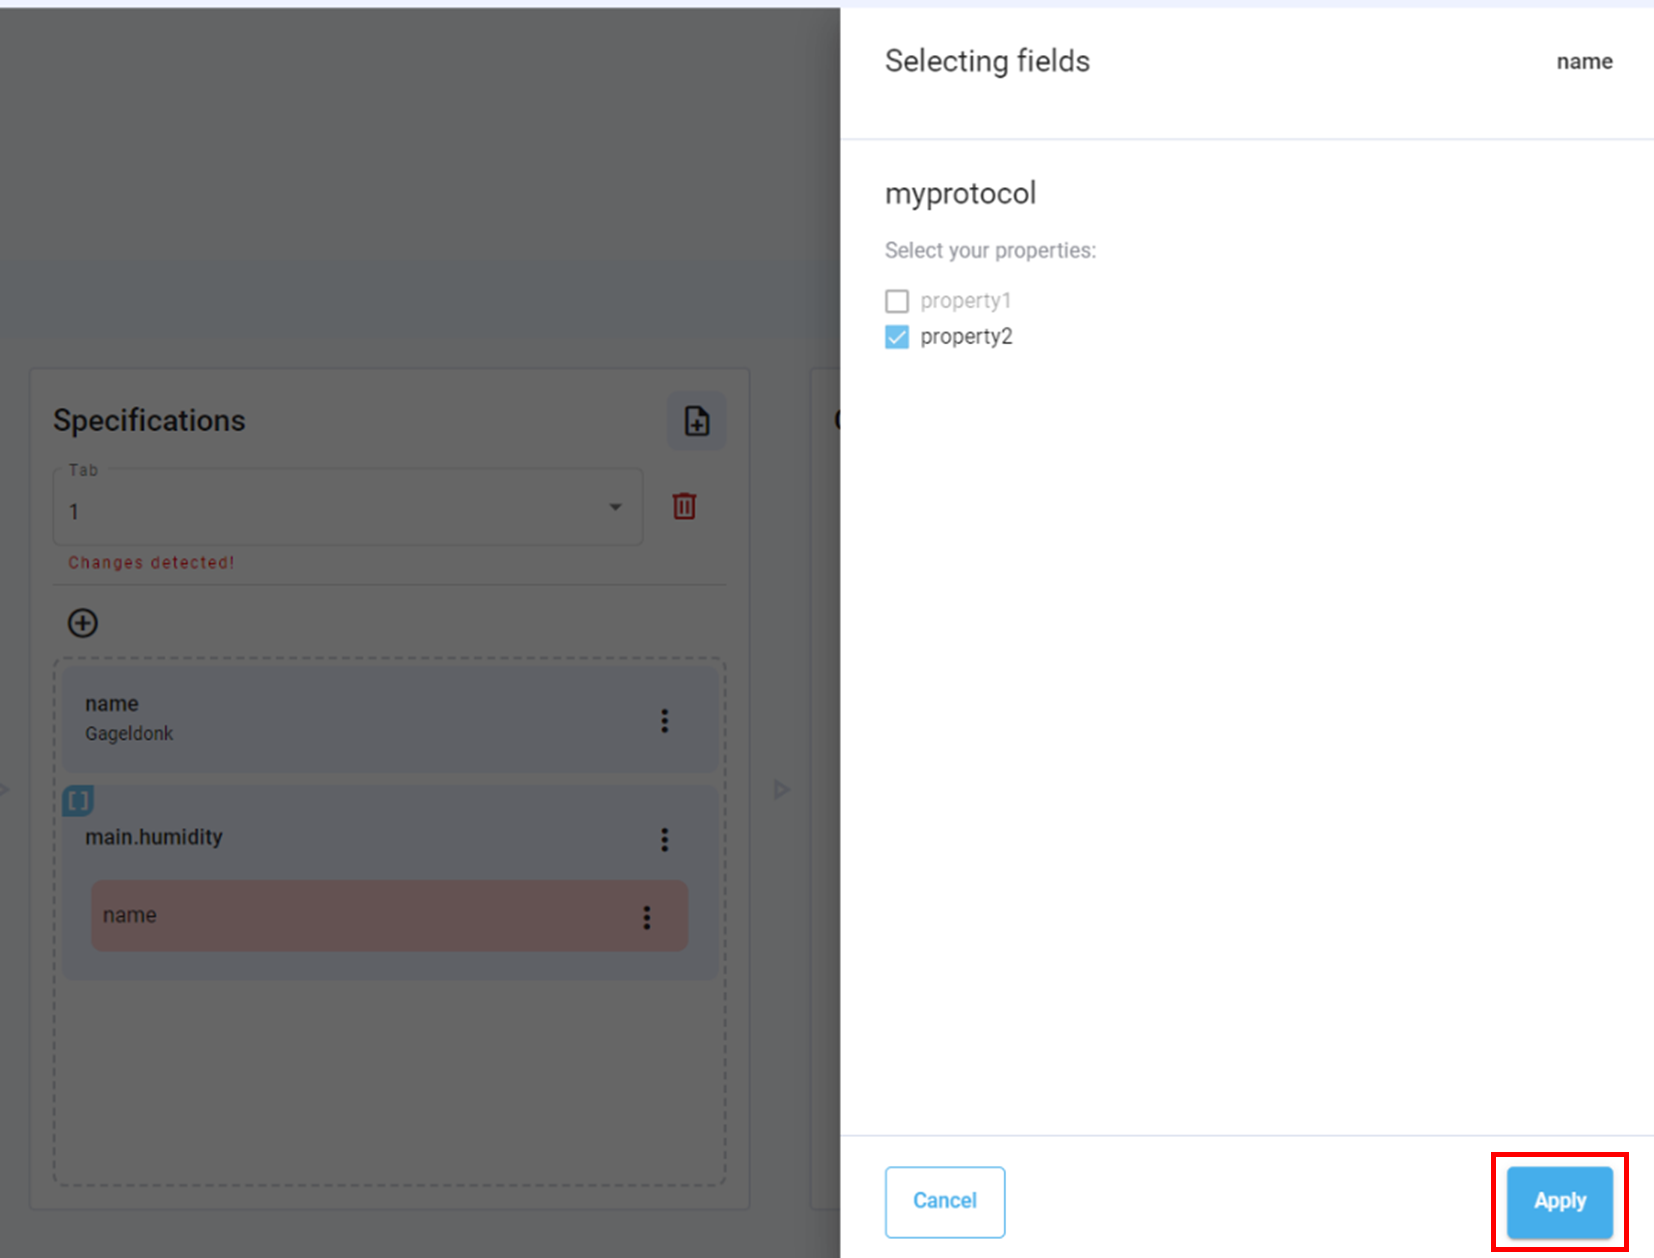This screenshot has width=1654, height=1258.
Task: Expand the left panel arrow at screen edge
Action: (x=5, y=789)
